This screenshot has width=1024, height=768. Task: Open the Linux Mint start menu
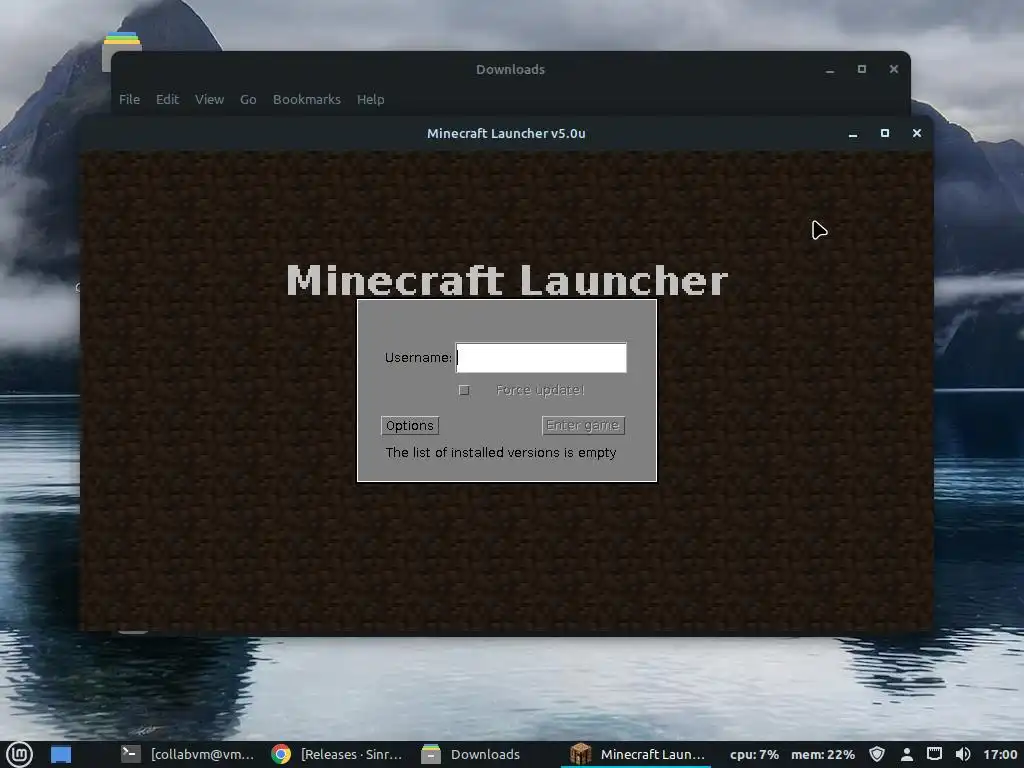click(20, 754)
